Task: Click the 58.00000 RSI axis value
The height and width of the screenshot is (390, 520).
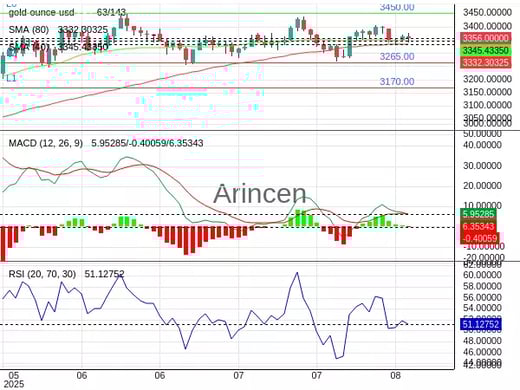Action: click(482, 286)
